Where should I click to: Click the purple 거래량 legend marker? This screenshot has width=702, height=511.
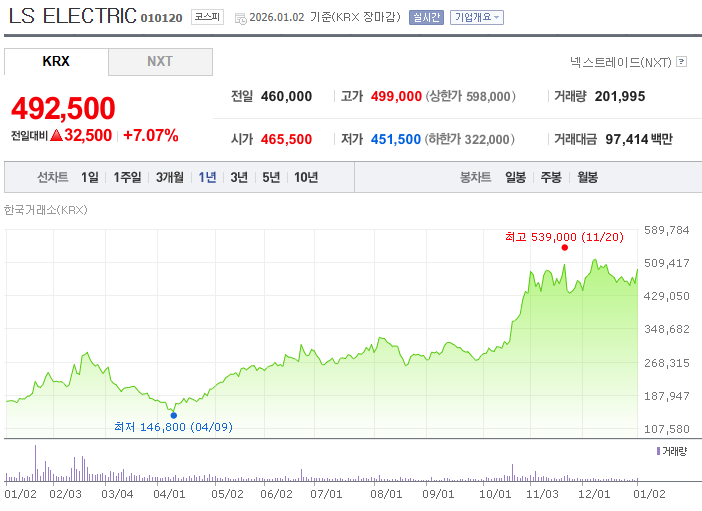tap(658, 451)
